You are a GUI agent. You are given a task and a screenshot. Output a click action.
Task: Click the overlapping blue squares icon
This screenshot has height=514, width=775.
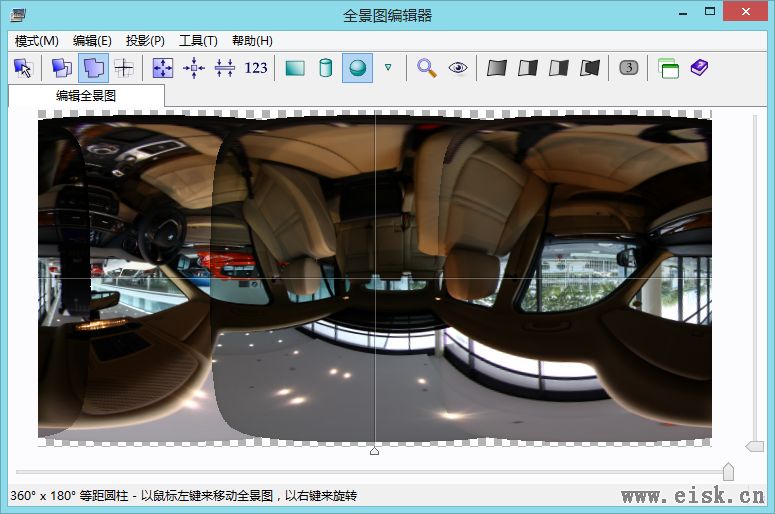tap(62, 68)
